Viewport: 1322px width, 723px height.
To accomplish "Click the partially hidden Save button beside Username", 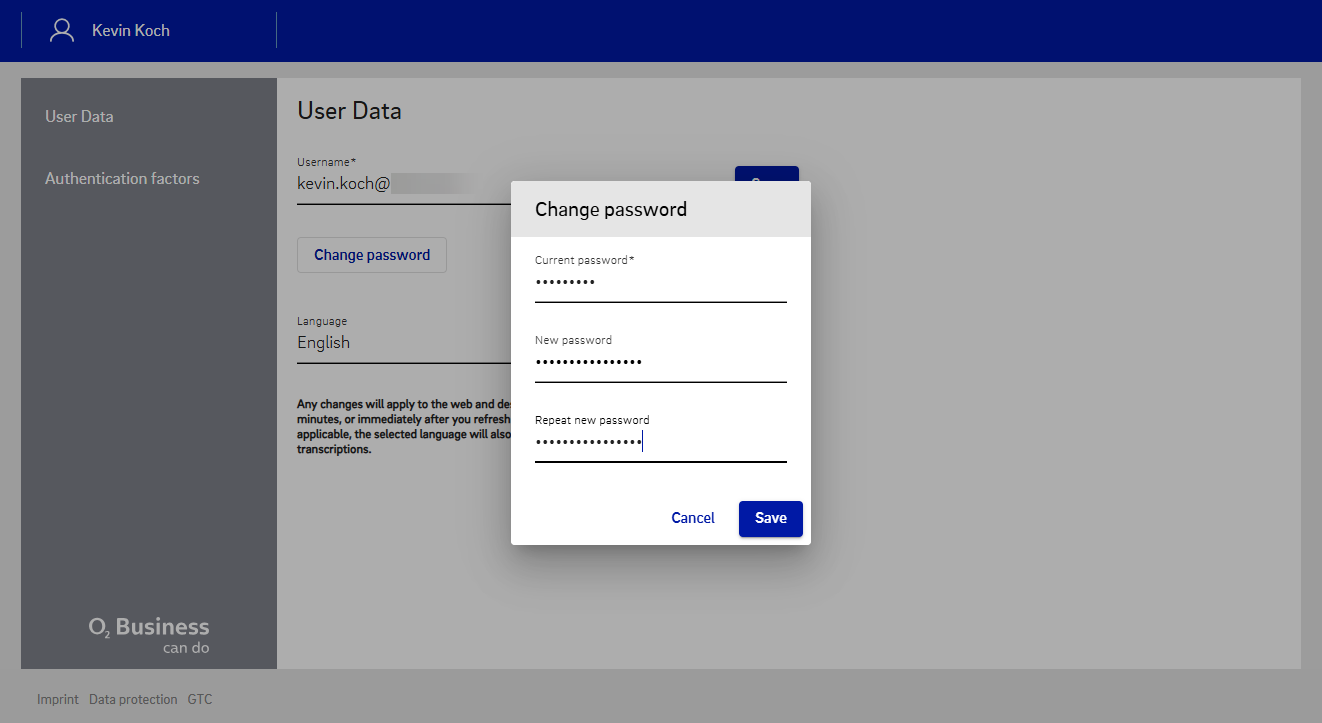I will [767, 174].
